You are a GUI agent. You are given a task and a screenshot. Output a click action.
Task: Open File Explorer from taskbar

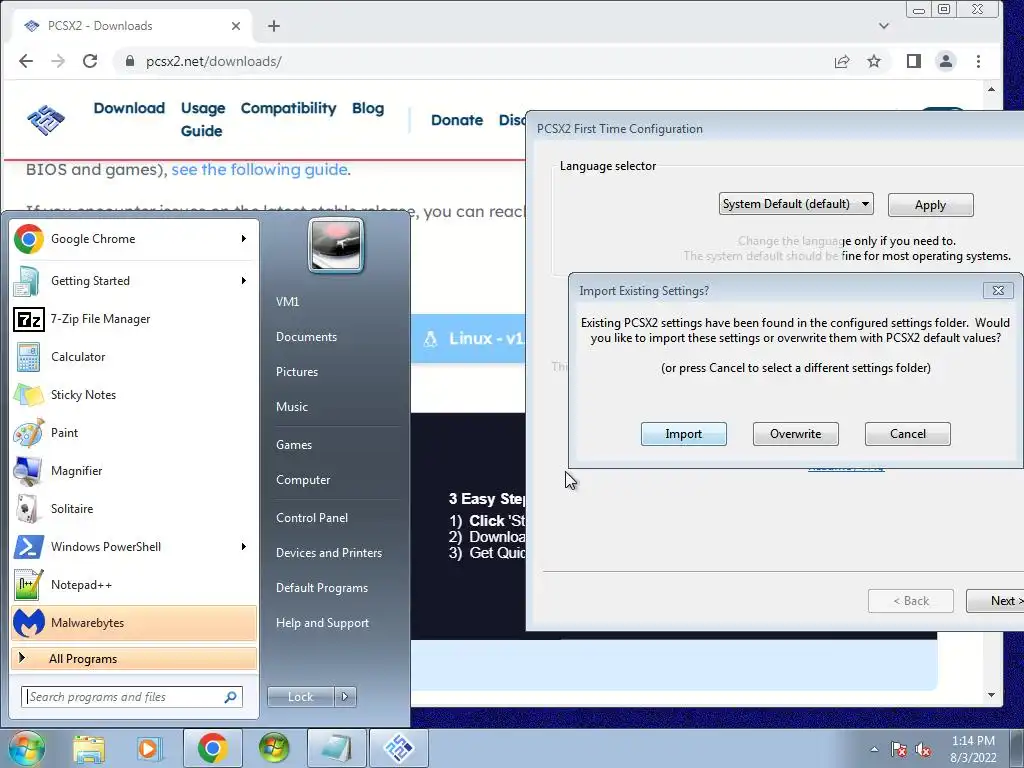89,749
